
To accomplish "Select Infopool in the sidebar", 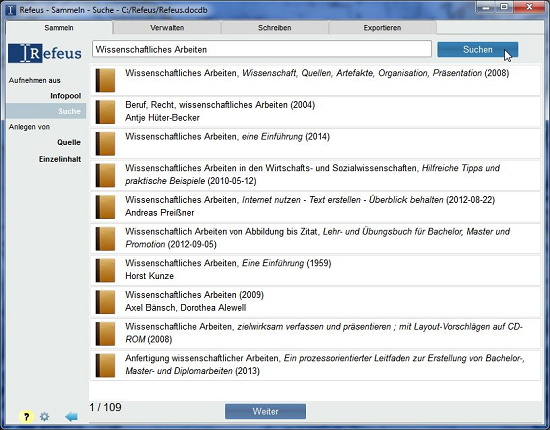I will [66, 96].
